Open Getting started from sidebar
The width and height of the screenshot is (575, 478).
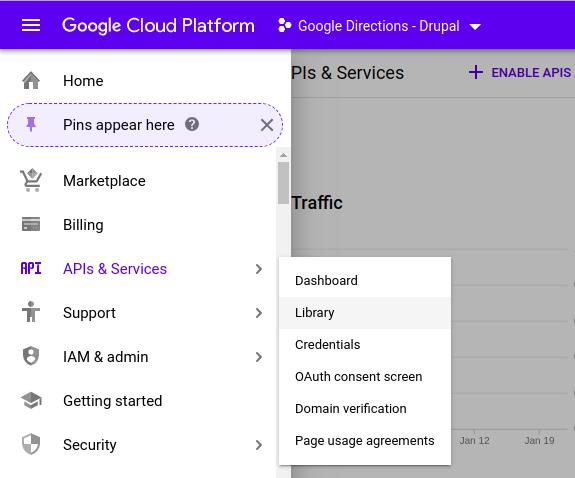tap(113, 401)
